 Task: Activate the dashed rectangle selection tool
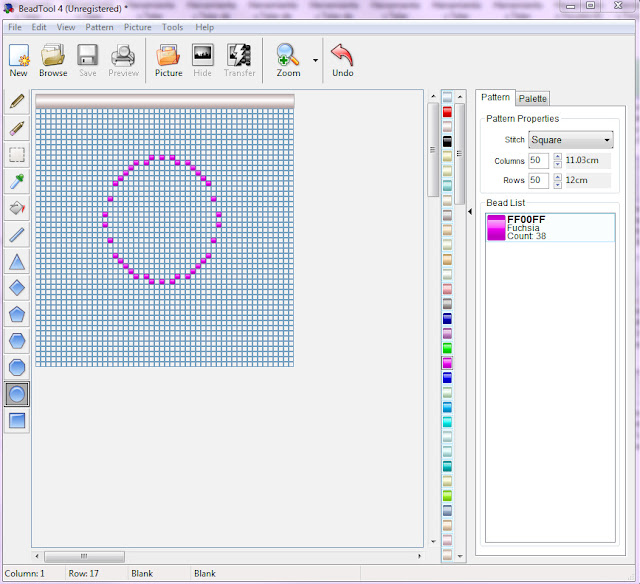pos(17,155)
